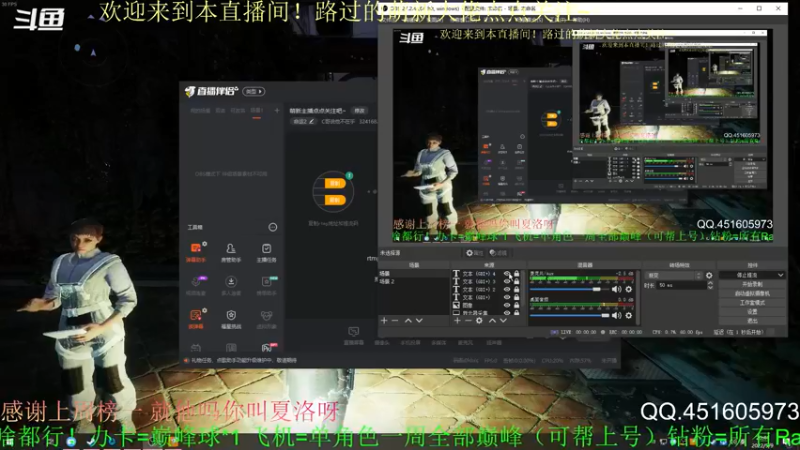Open the 房管助手 tool in 直播伴侣

pyautogui.click(x=231, y=252)
